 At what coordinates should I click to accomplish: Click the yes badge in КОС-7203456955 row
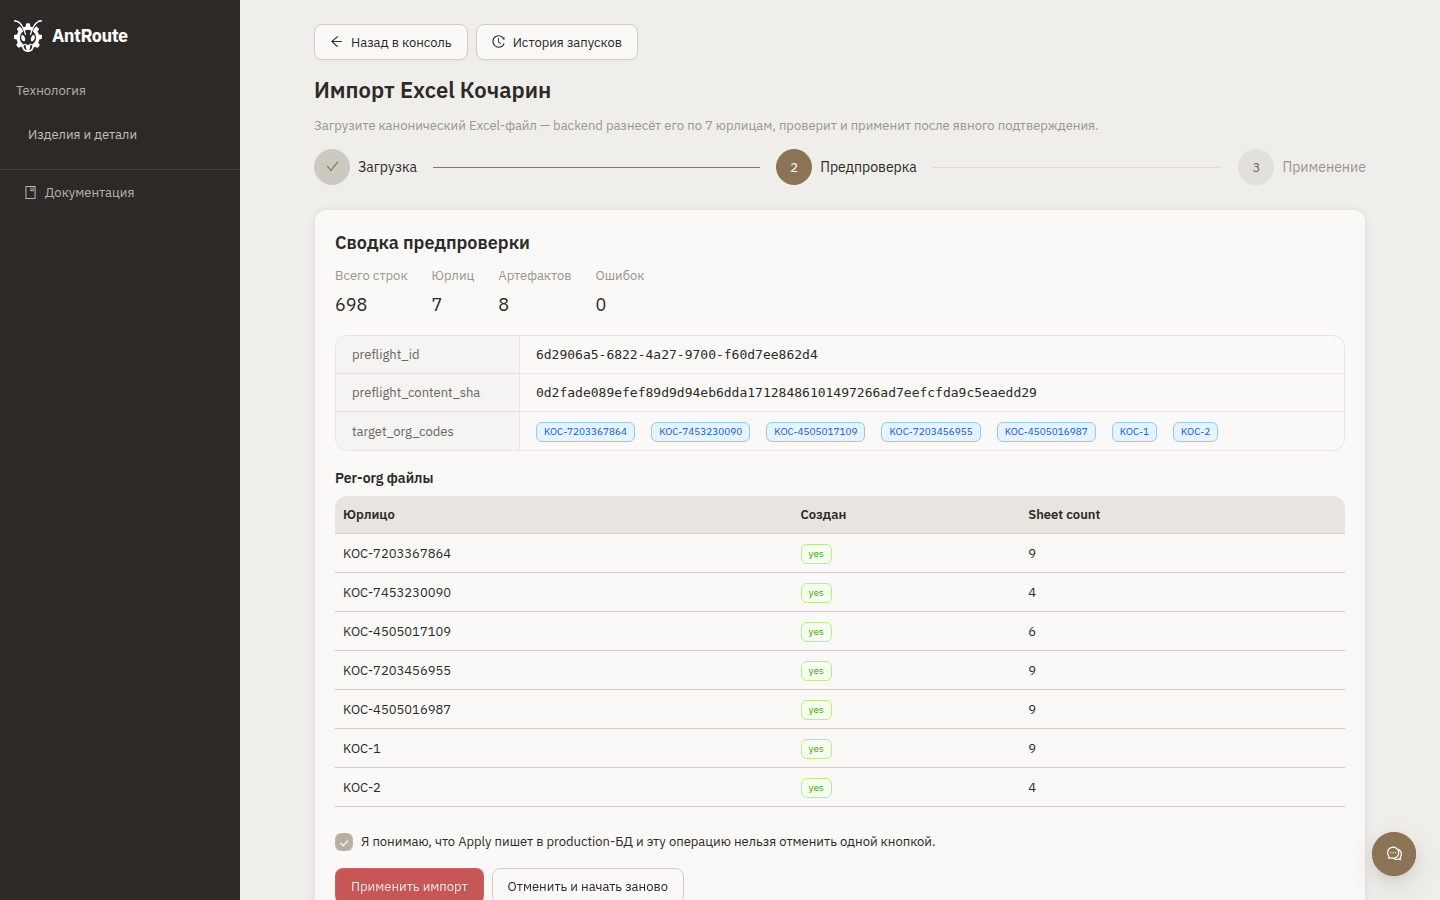(816, 671)
